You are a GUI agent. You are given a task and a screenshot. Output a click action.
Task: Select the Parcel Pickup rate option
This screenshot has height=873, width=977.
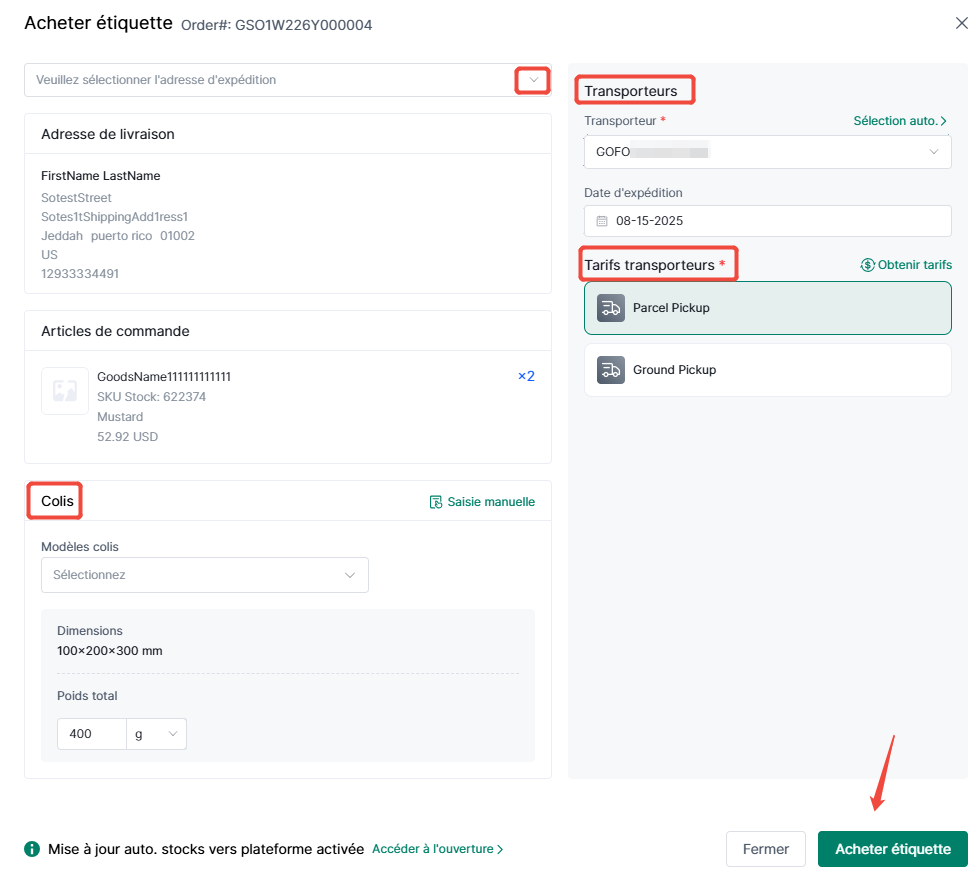767,308
